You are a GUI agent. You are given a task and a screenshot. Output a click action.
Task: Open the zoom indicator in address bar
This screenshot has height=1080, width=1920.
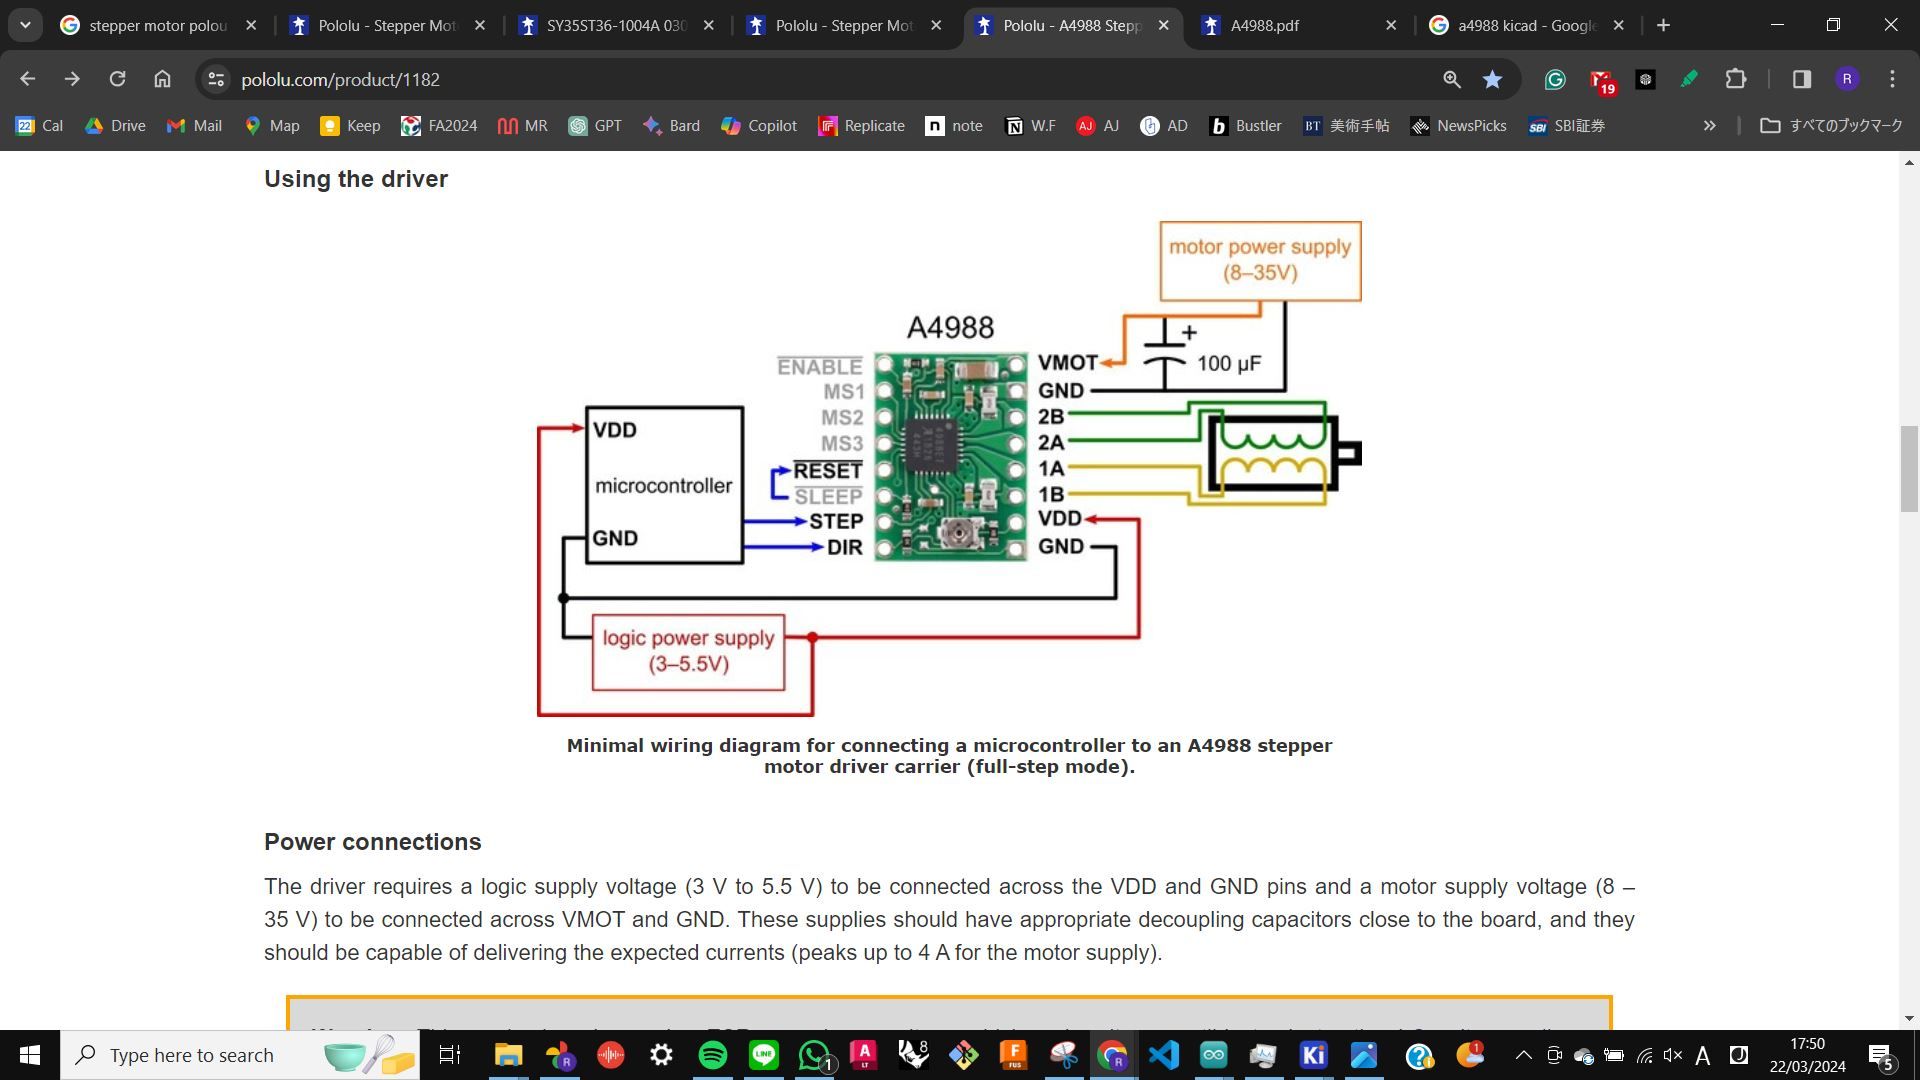[x=1451, y=79]
